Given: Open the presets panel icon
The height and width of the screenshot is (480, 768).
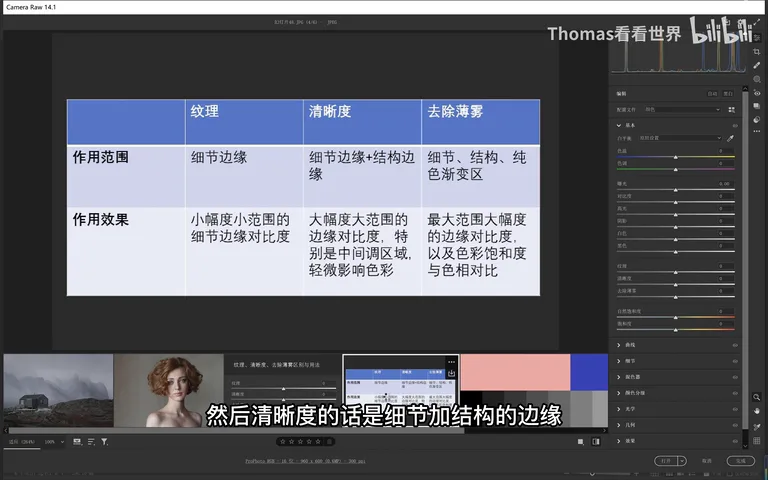Looking at the screenshot, I should pos(757,119).
